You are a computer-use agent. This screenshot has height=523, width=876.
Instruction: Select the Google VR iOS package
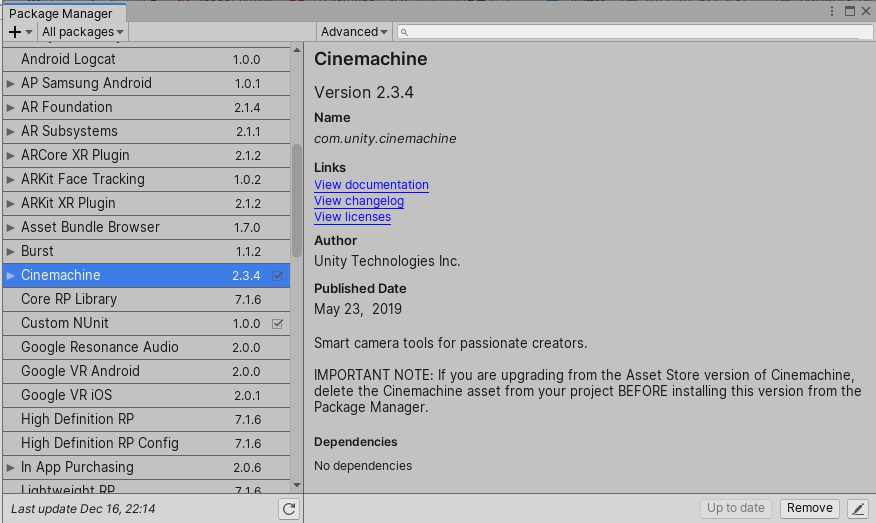coord(146,396)
